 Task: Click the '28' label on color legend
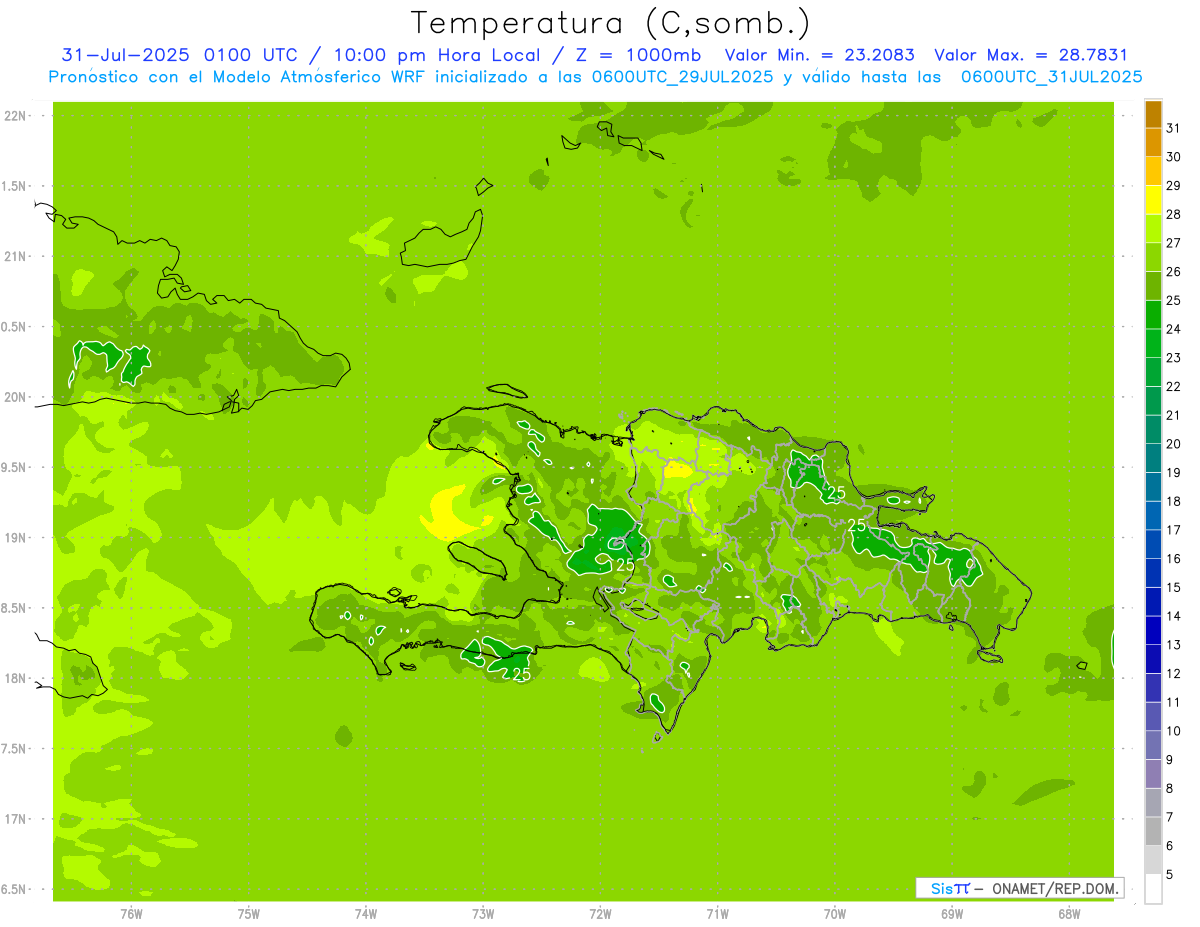(1174, 215)
